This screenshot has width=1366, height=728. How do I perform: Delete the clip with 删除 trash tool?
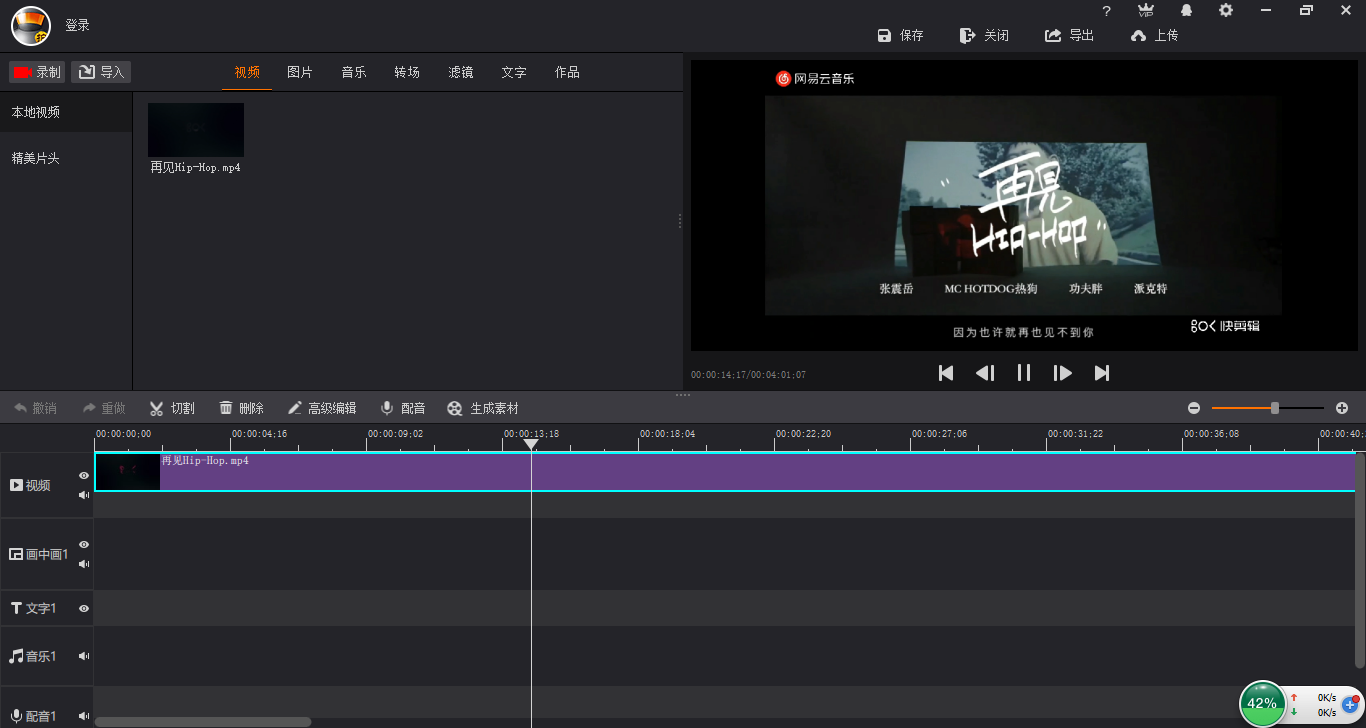coord(241,408)
